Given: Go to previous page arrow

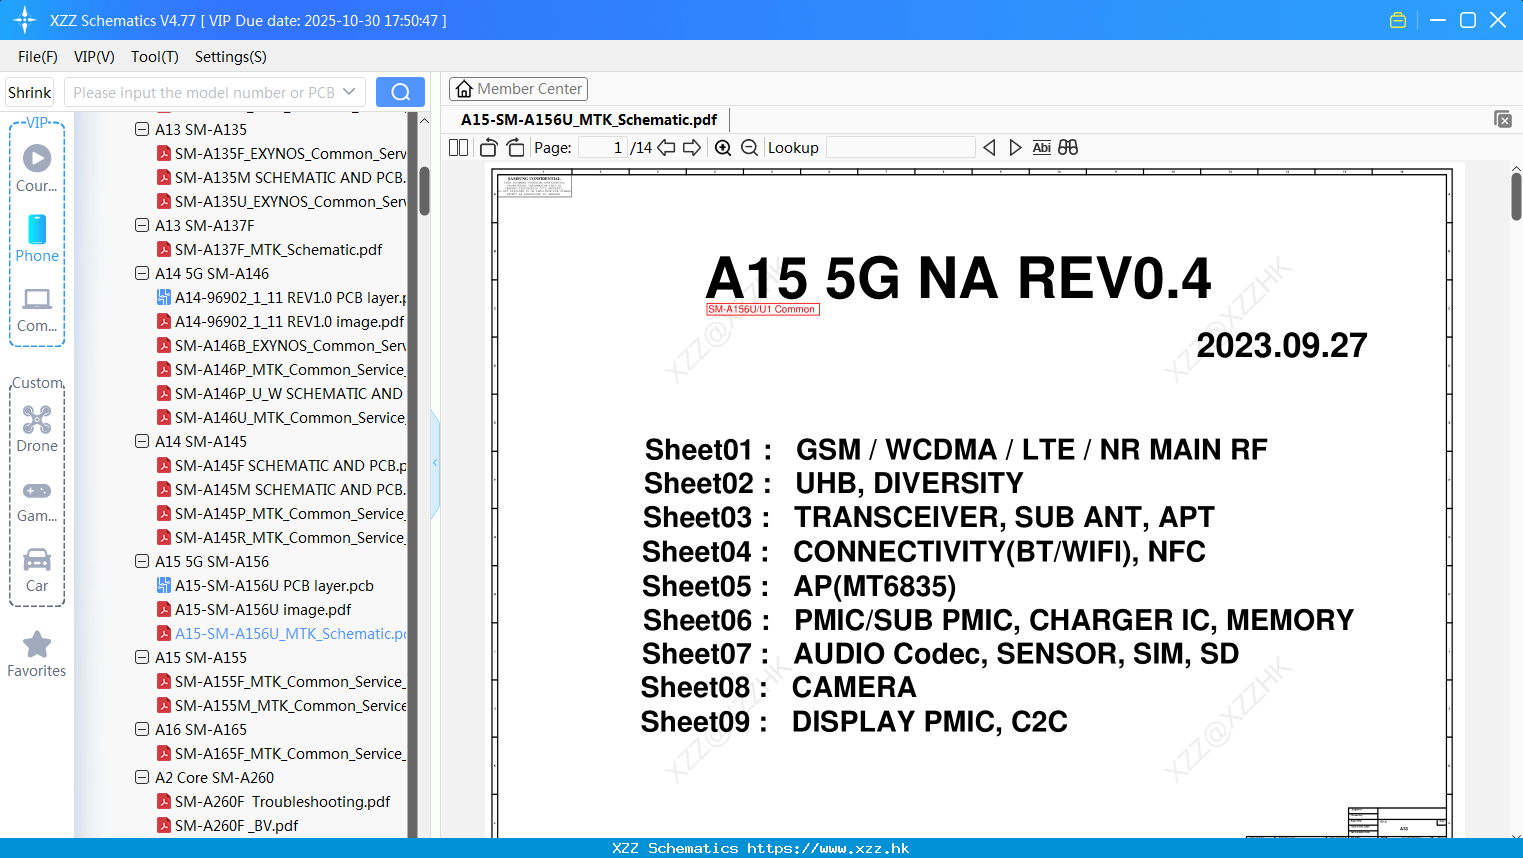Looking at the screenshot, I should 666,148.
